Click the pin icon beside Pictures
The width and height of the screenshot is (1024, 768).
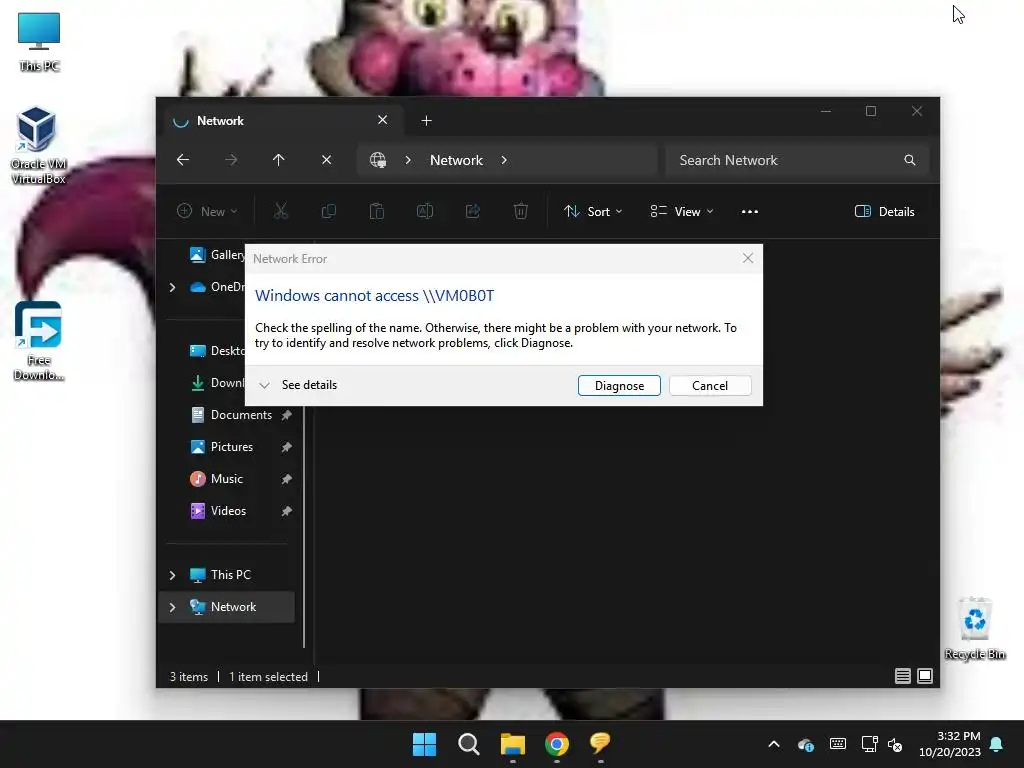[286, 447]
